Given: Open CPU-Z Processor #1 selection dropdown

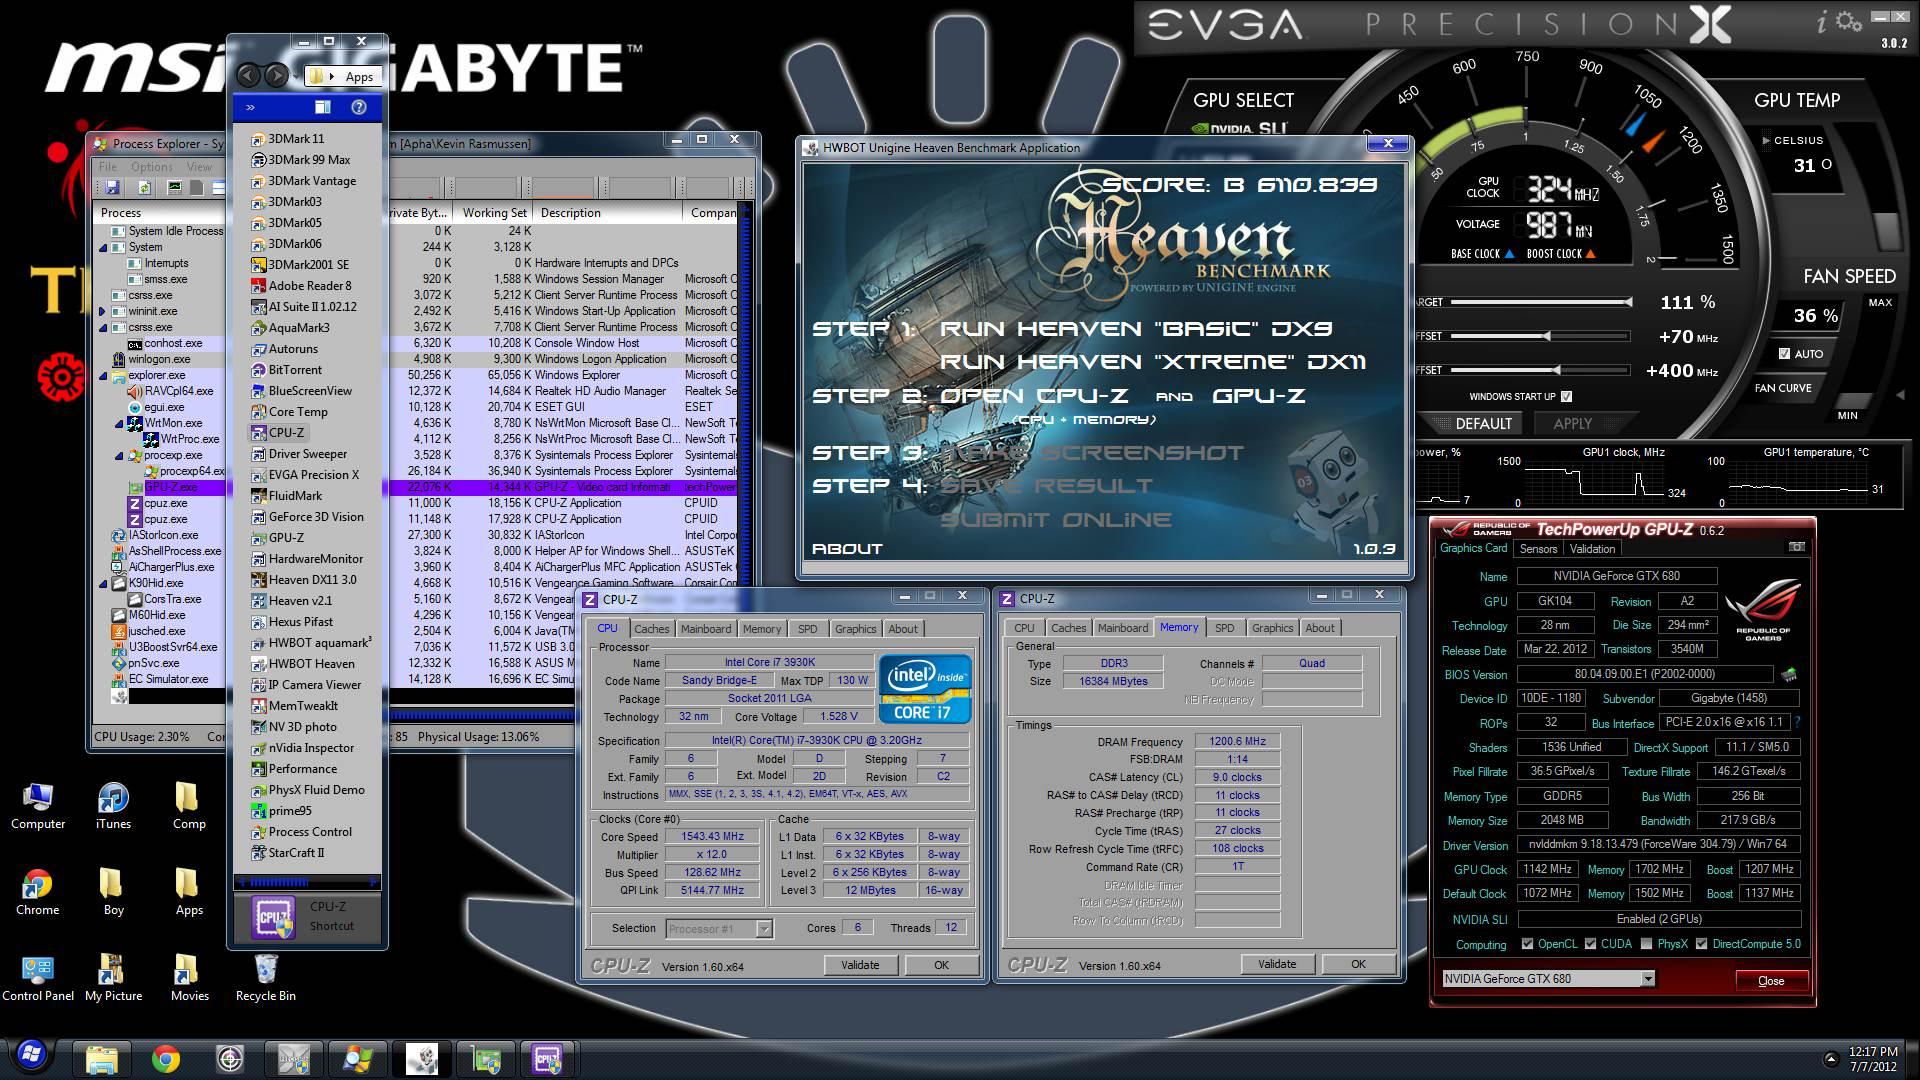Looking at the screenshot, I should 764,929.
